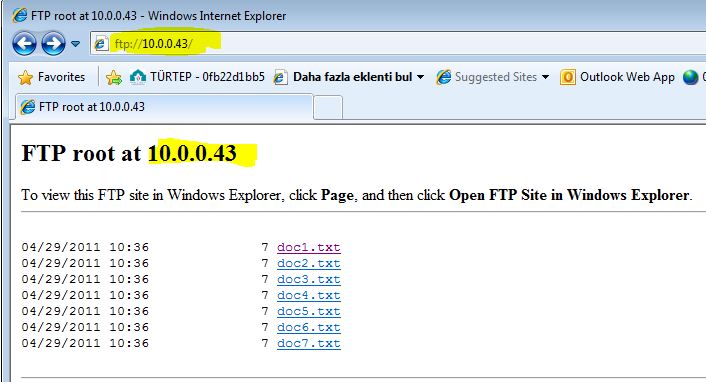
Task: Click the page icon in the address bar
Action: [101, 44]
